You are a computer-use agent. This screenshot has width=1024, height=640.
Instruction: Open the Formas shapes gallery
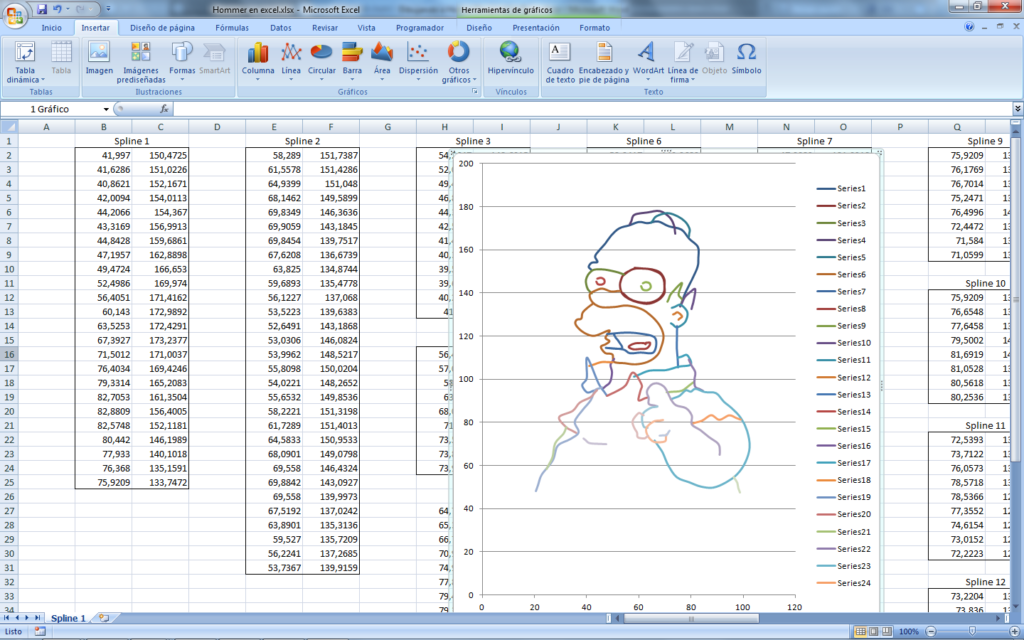[x=182, y=63]
